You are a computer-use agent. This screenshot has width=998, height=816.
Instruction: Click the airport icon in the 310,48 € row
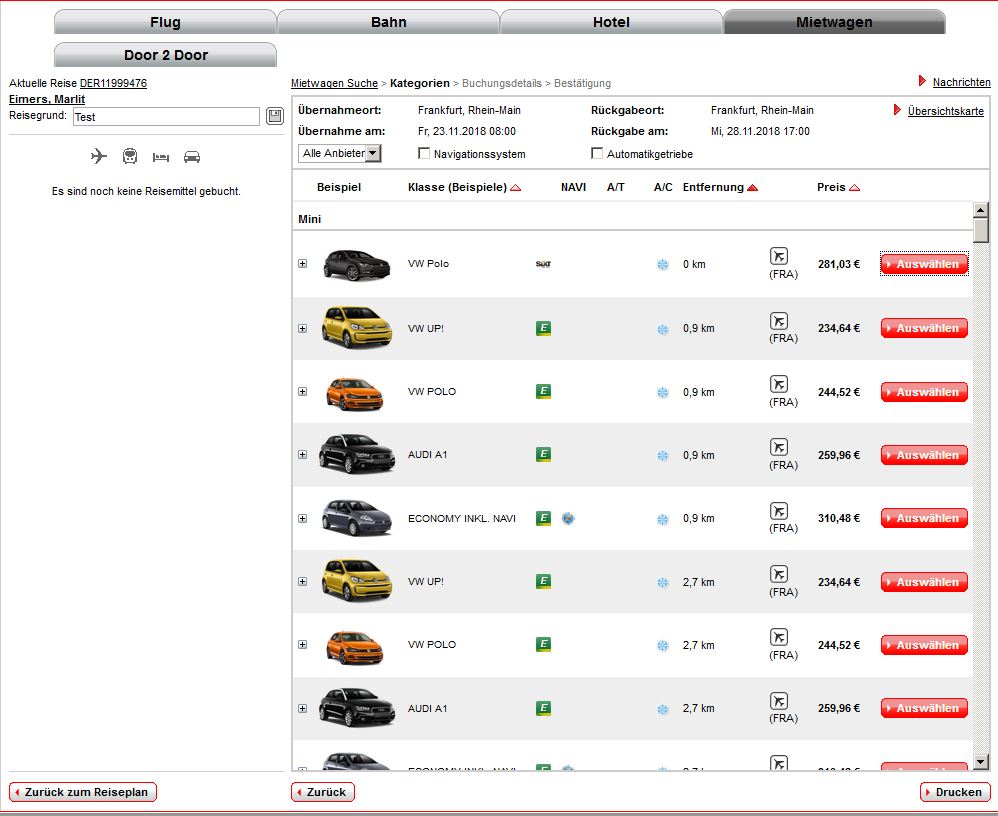pos(779,510)
